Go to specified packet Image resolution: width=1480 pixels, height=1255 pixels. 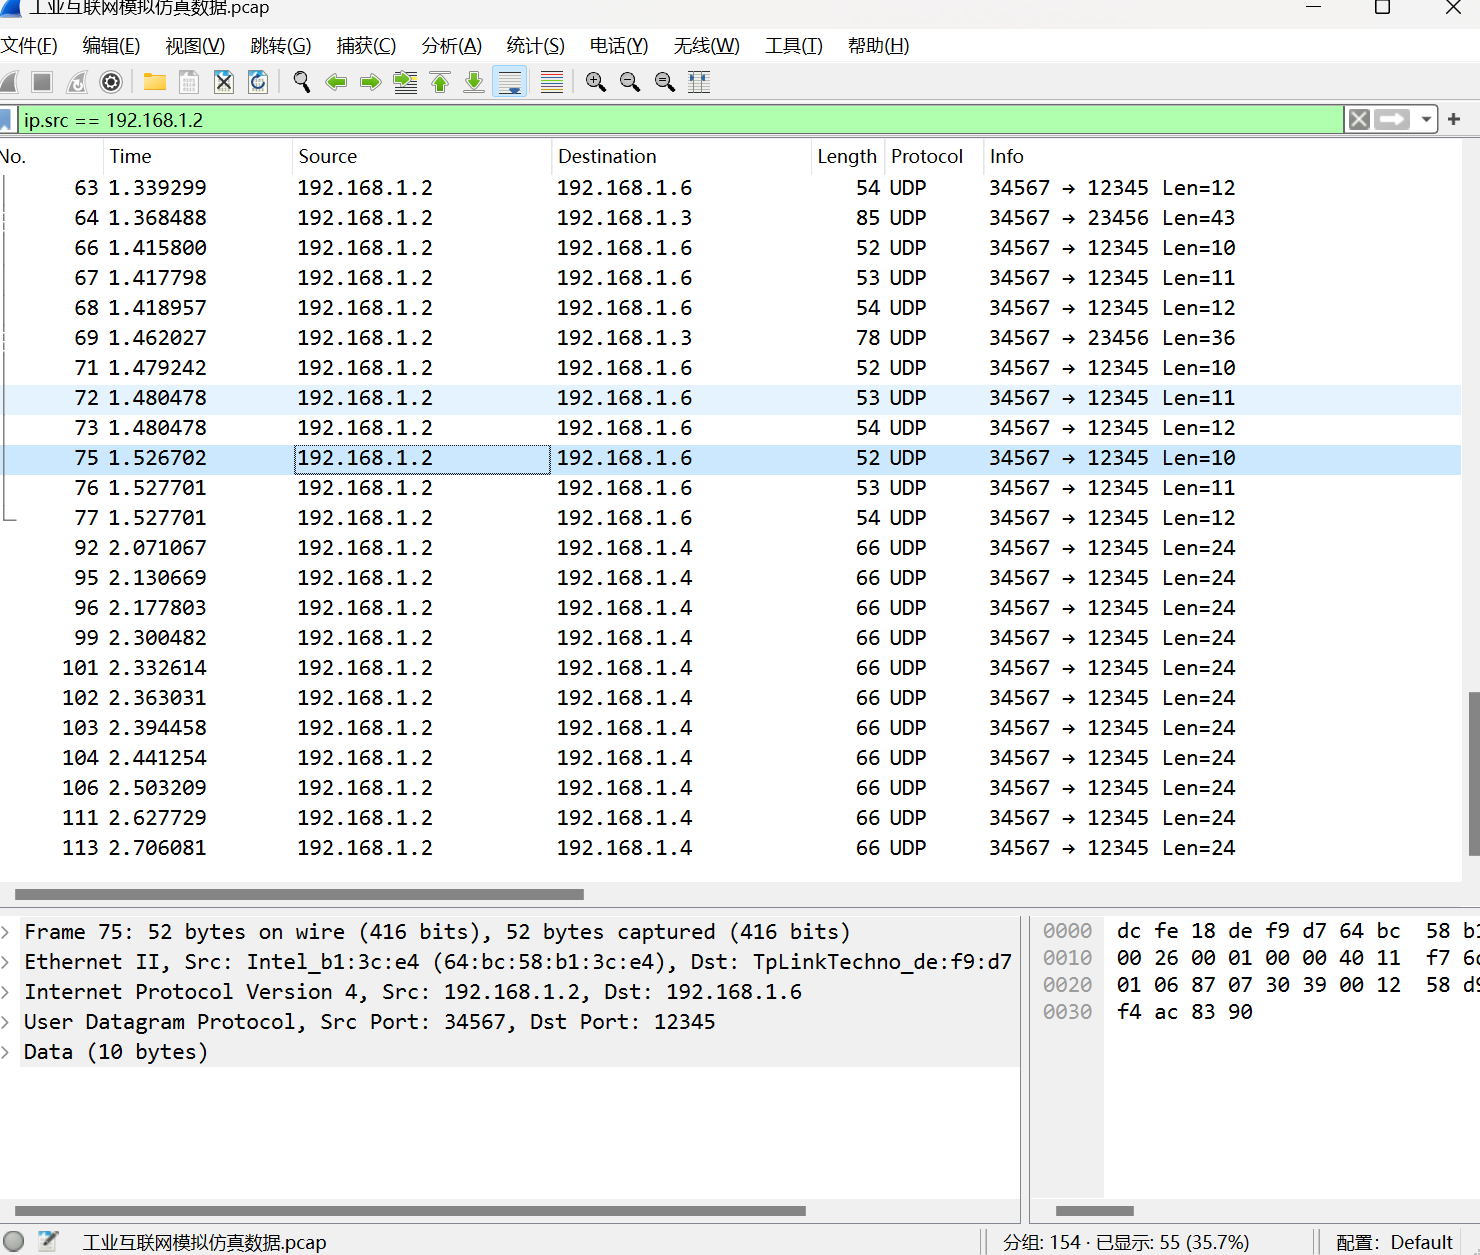click(x=406, y=82)
